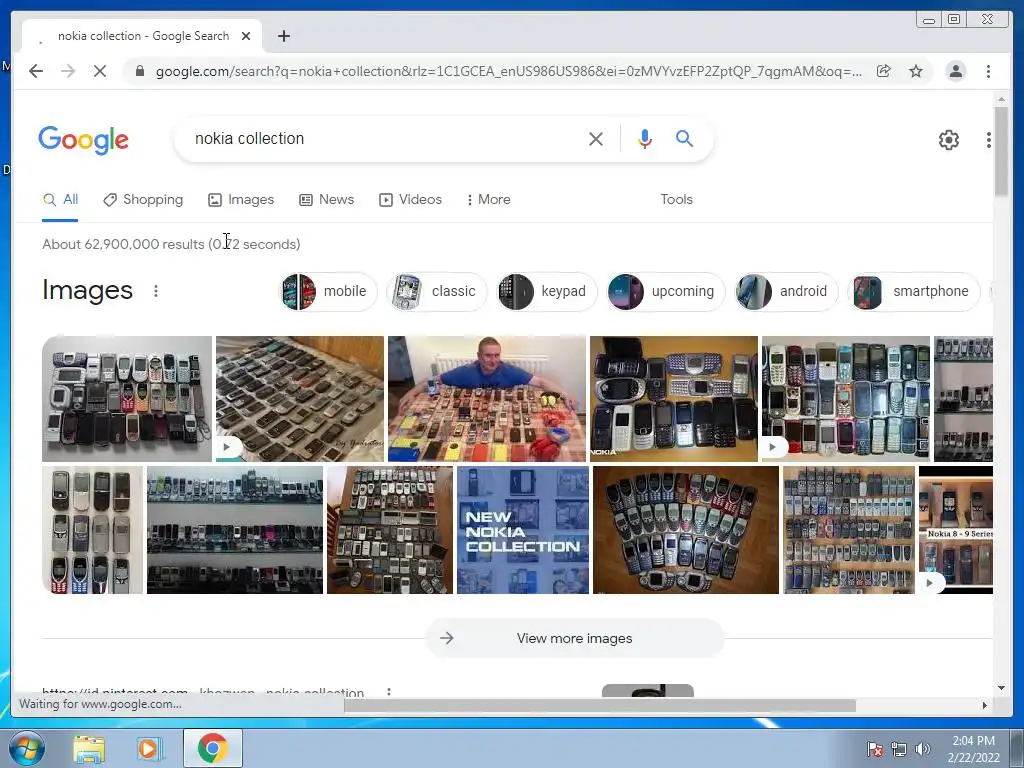Share this page from the address bar
Image resolution: width=1024 pixels, height=768 pixels.
click(x=884, y=71)
